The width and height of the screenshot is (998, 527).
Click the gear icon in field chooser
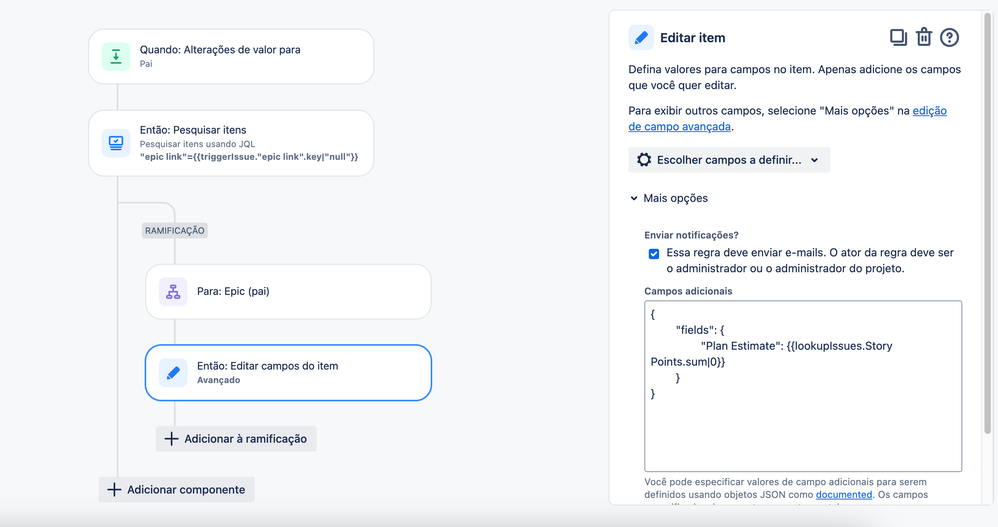(644, 160)
